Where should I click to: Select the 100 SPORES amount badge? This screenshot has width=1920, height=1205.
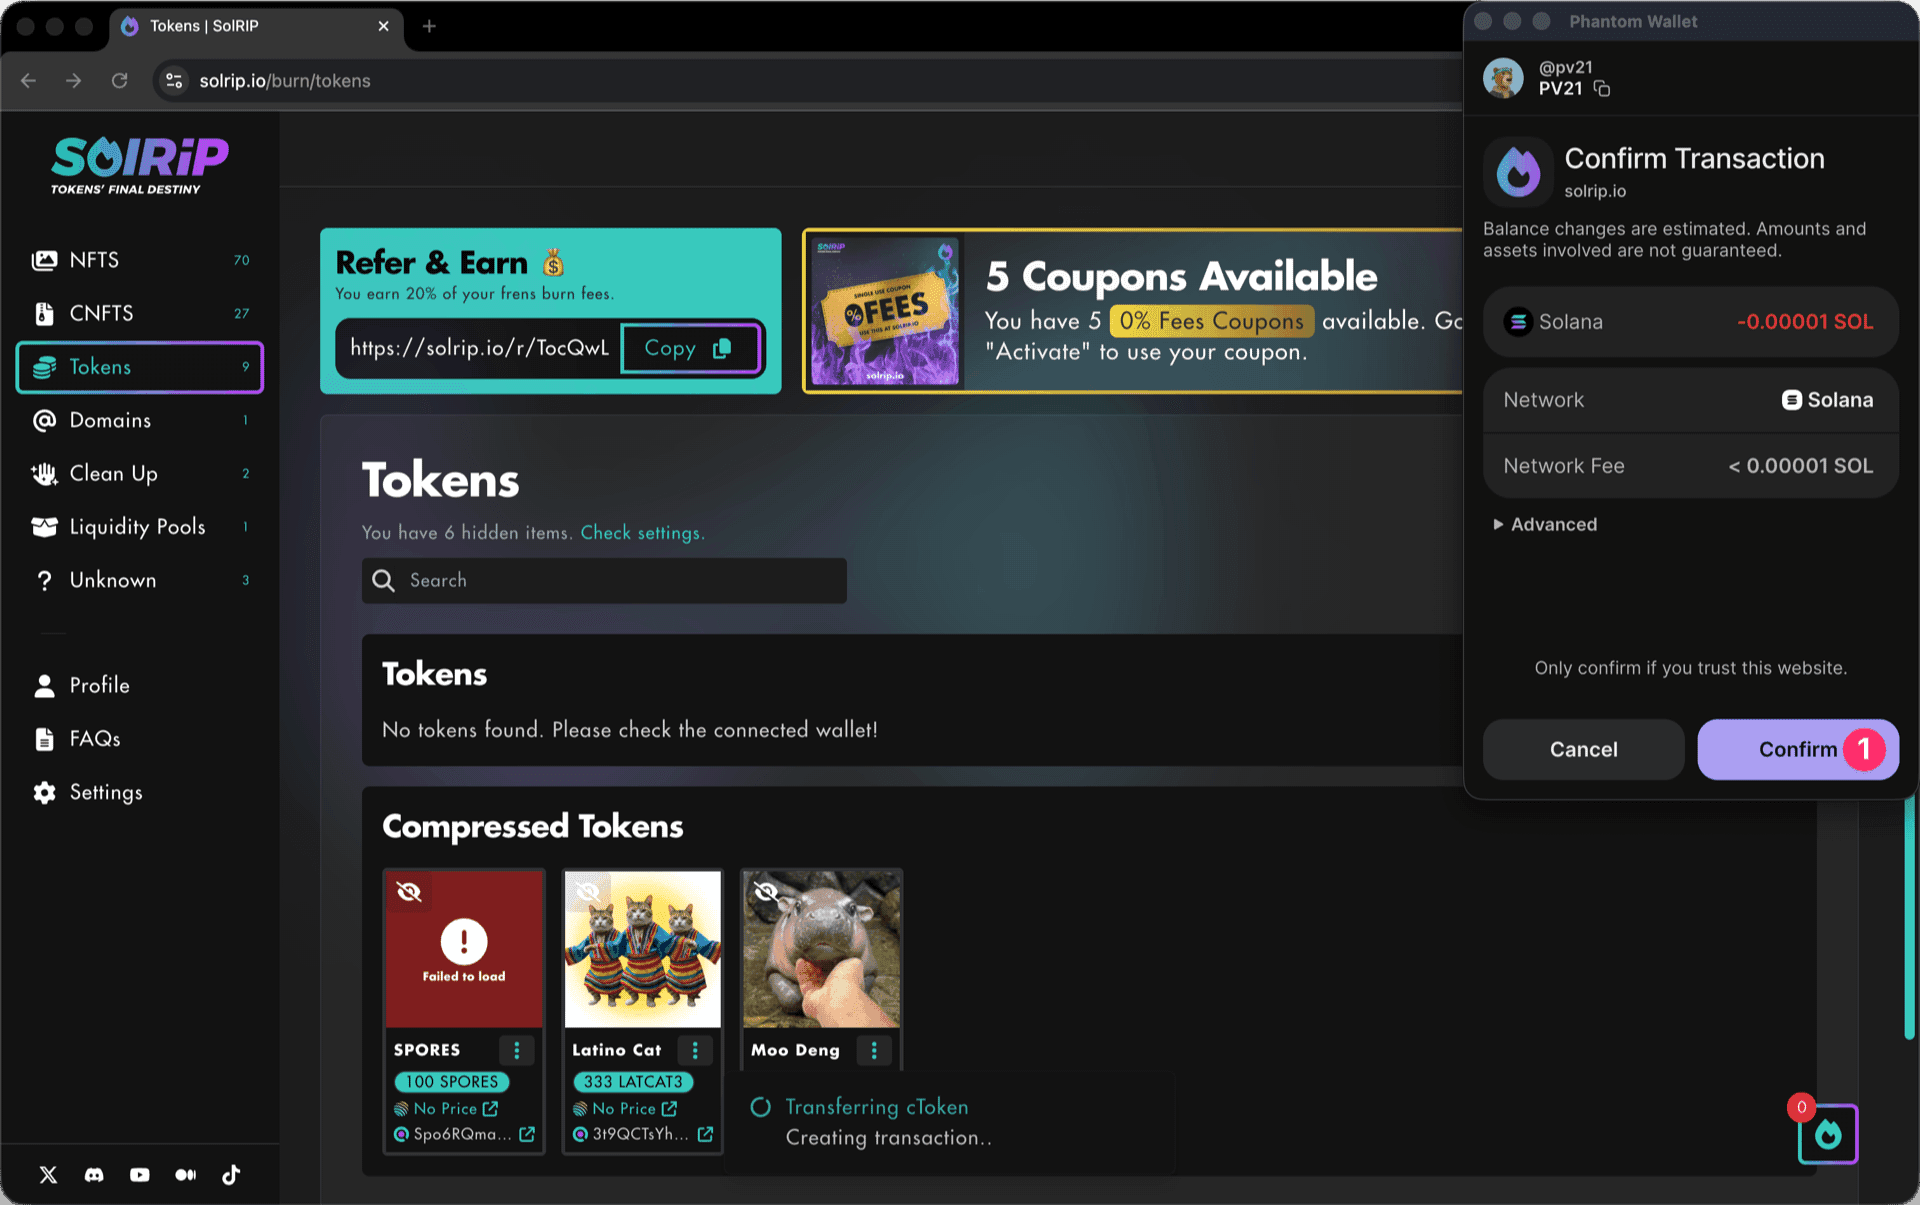pyautogui.click(x=452, y=1082)
